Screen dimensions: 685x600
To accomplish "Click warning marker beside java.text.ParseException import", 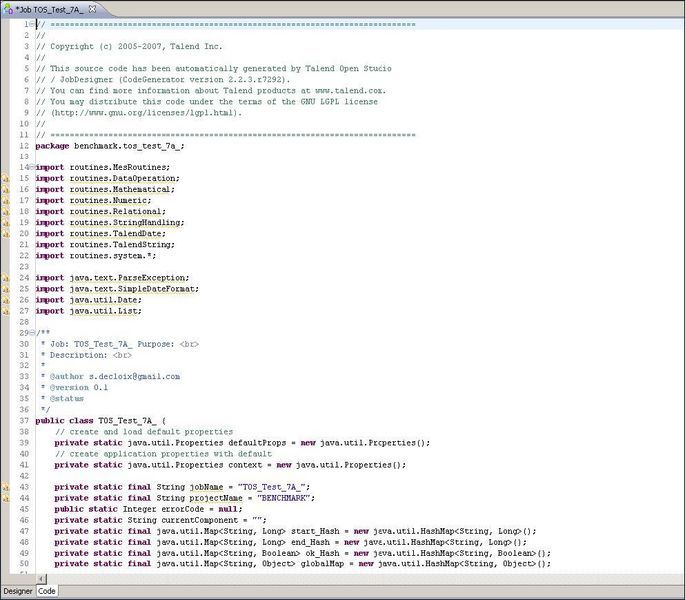I will [x=4, y=277].
